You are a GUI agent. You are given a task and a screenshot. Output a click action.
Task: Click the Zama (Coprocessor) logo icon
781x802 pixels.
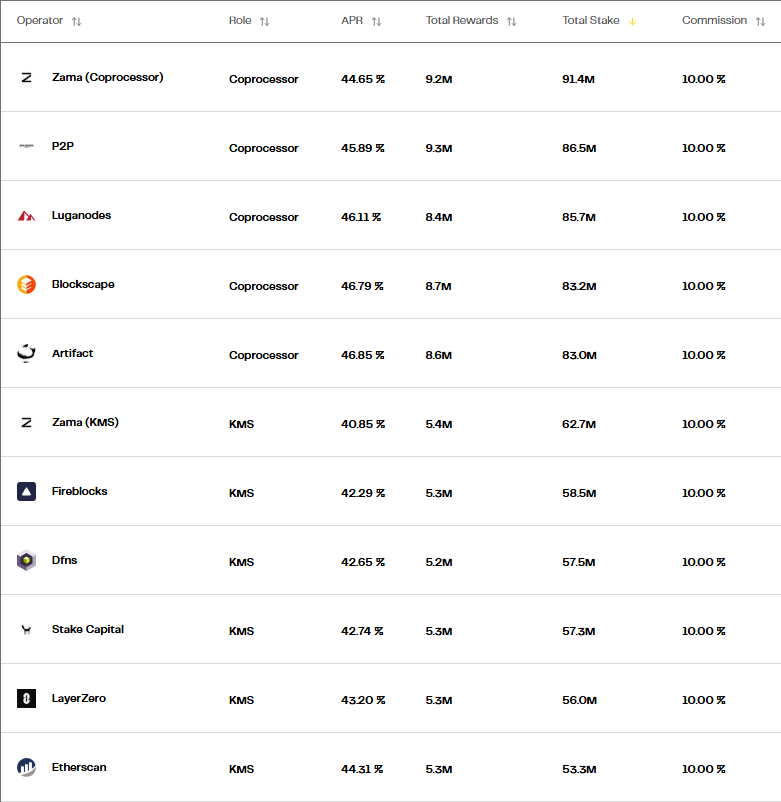(x=26, y=77)
